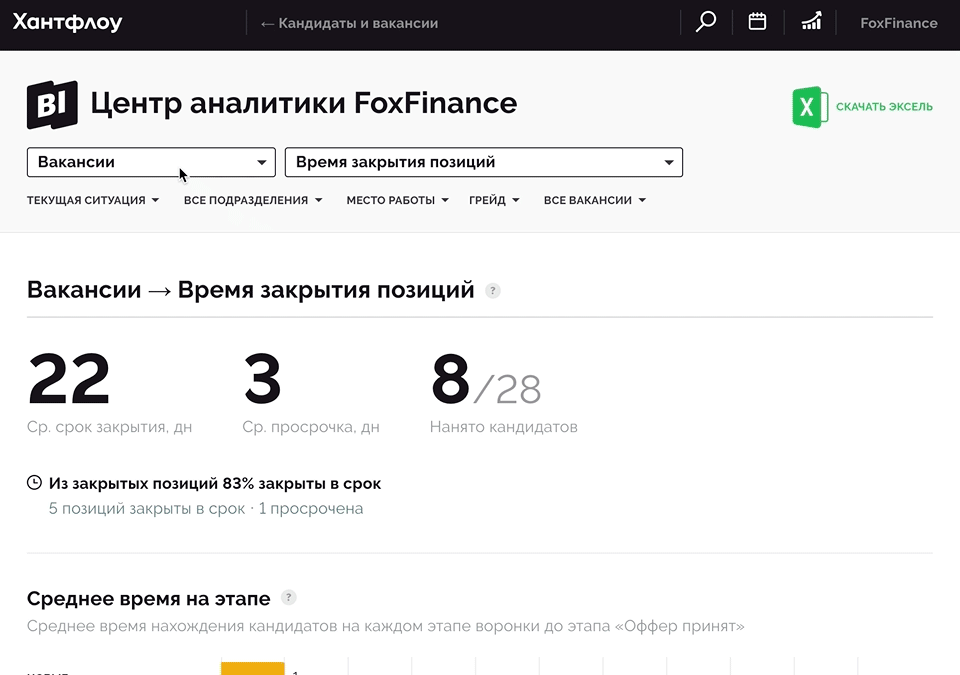Expand the Грейд filter
Image resolution: width=960 pixels, height=675 pixels.
coord(494,200)
